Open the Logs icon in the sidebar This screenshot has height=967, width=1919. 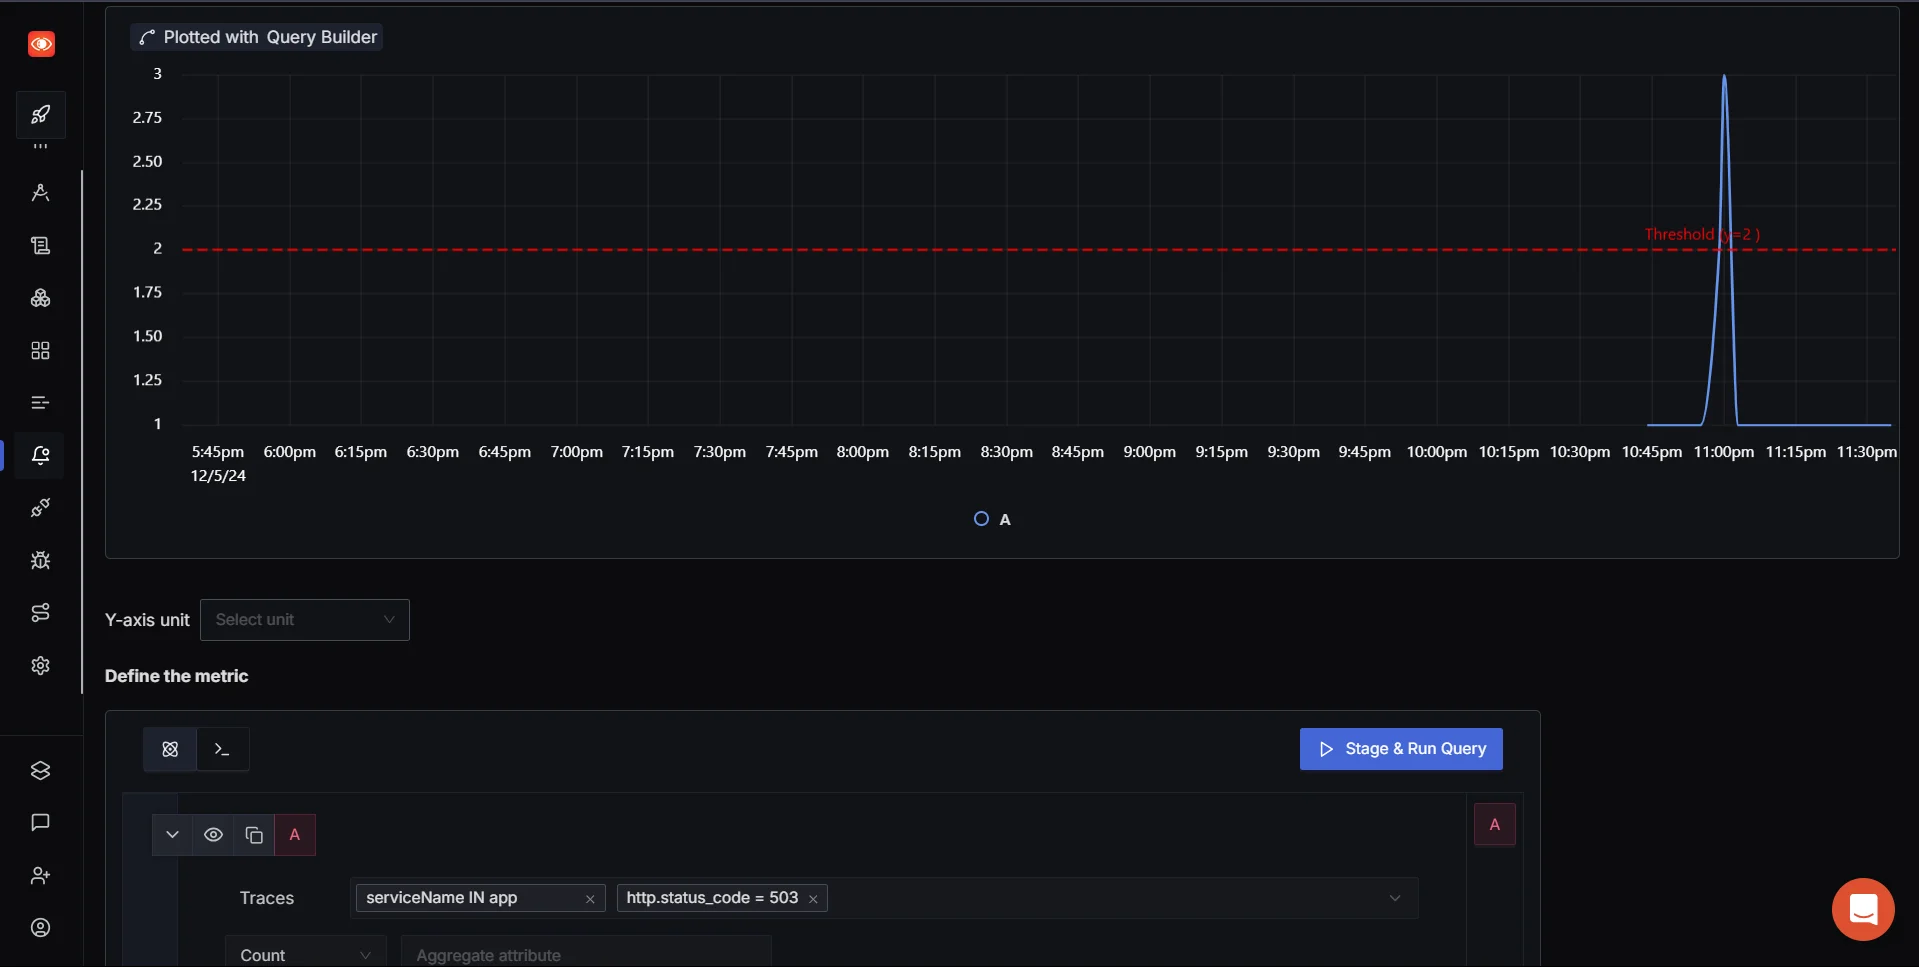click(40, 245)
